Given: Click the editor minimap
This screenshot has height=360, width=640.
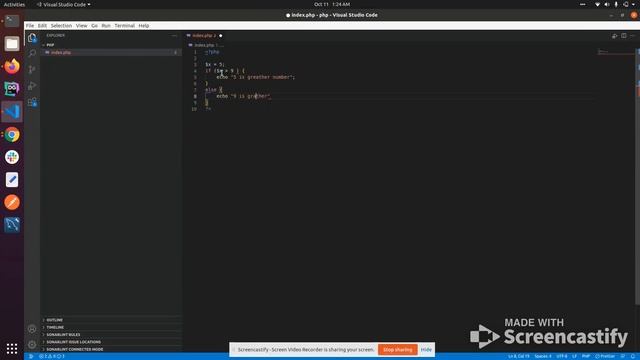Looking at the screenshot, I should coord(616,52).
